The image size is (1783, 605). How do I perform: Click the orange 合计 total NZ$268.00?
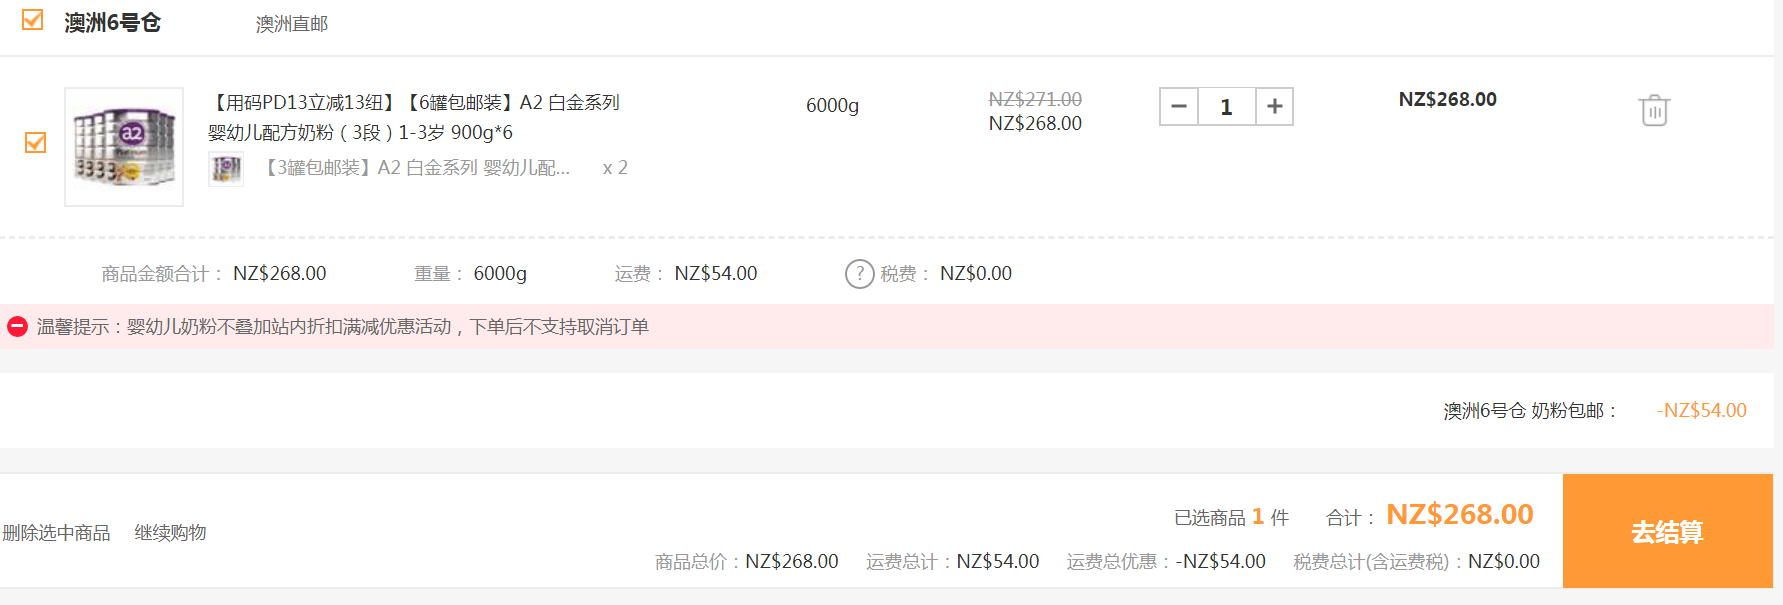point(1459,515)
